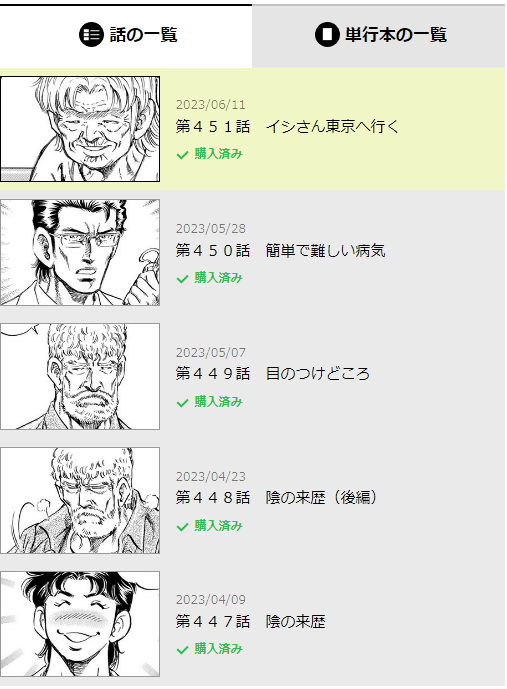The width and height of the screenshot is (507, 689).
Task: Open the smiling face thumbnail, episode 447
Action: [80, 624]
